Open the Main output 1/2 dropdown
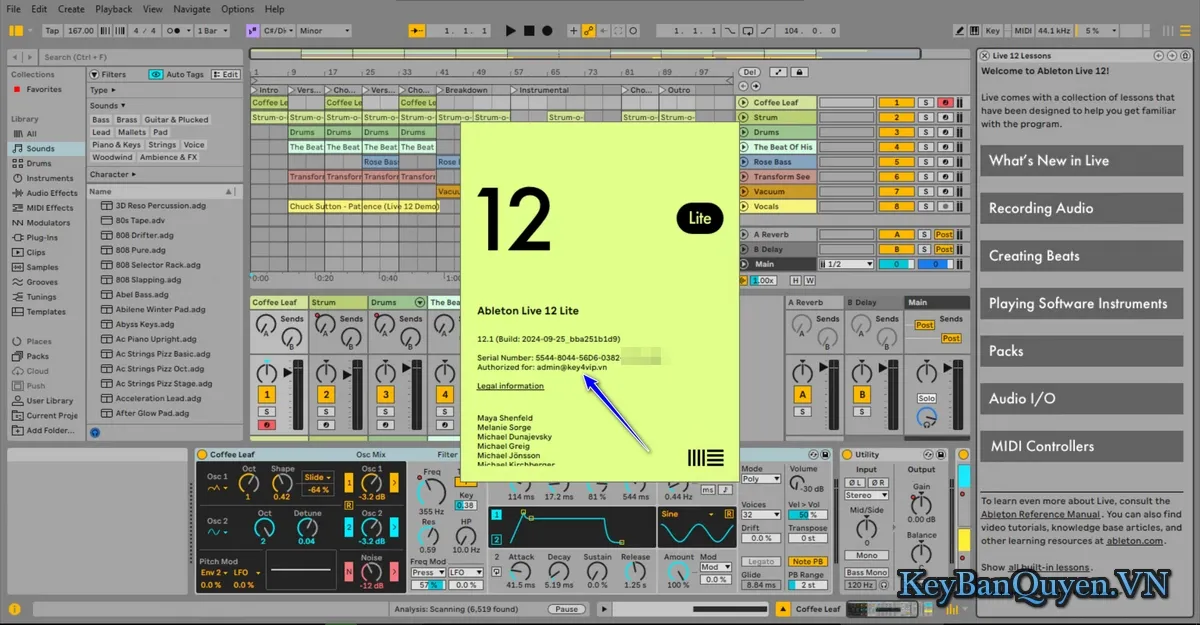The image size is (1200, 625). click(x=846, y=264)
